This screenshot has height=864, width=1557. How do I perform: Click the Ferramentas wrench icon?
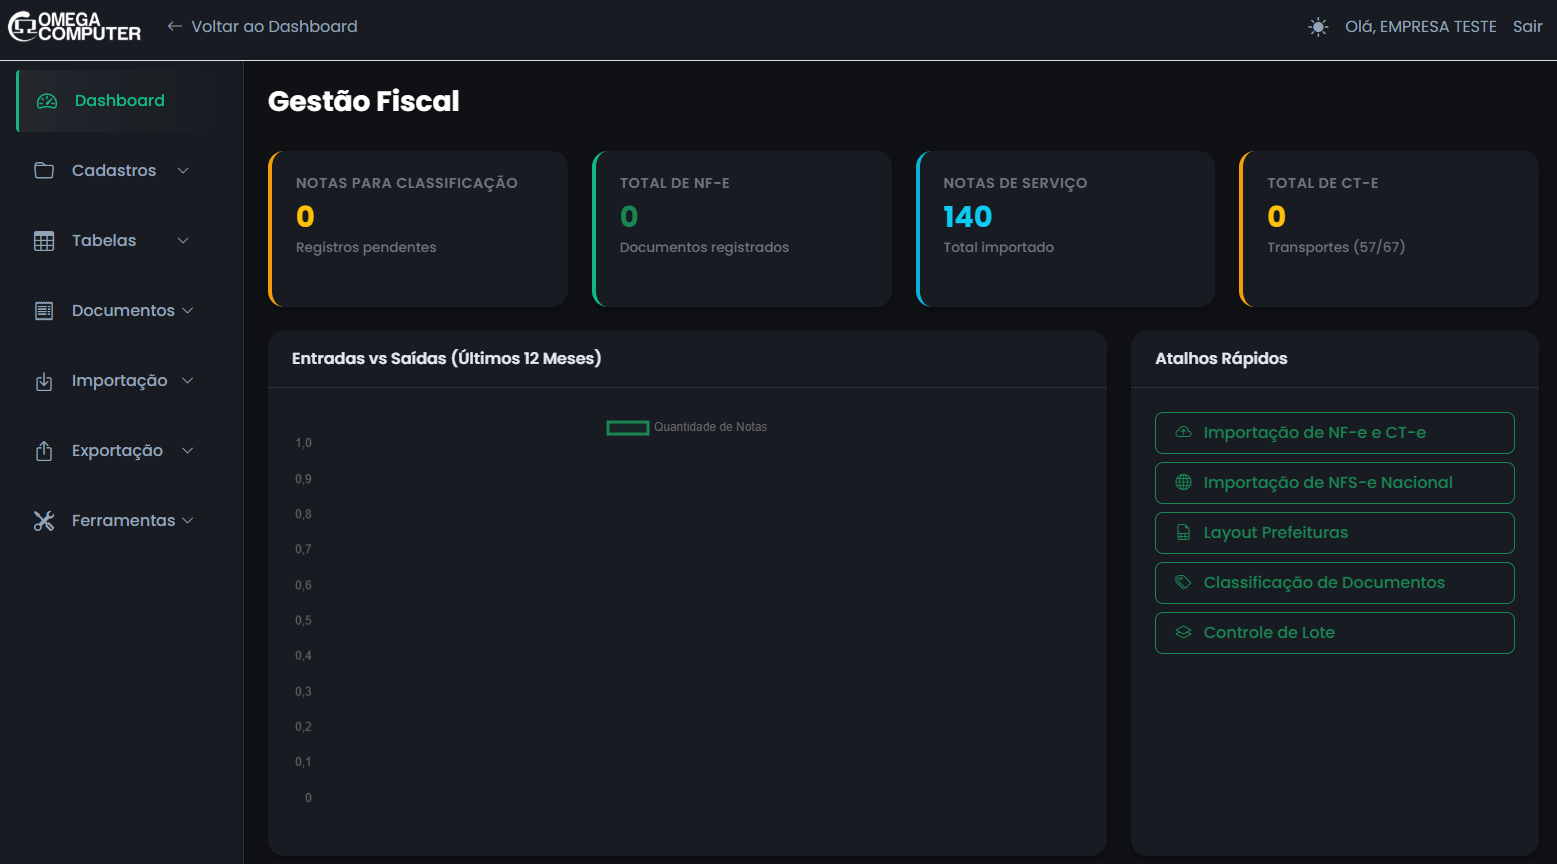[x=44, y=521]
